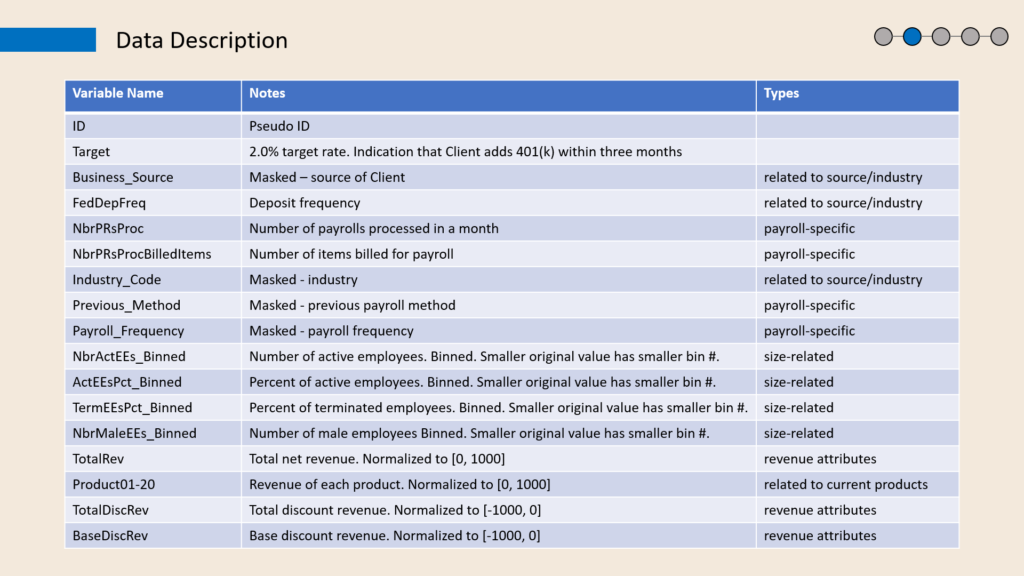Click the first gray progress dot
The image size is (1024, 576).
tap(883, 37)
